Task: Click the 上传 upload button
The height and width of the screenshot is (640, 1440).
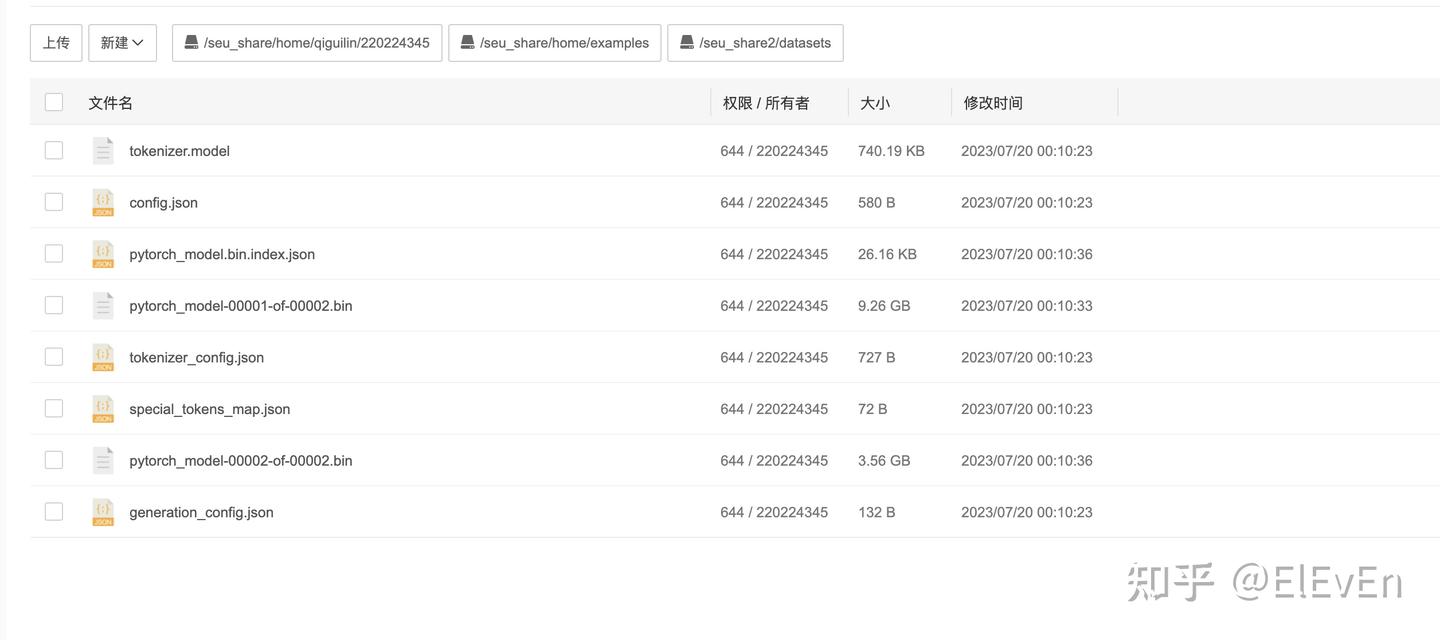Action: click(56, 43)
